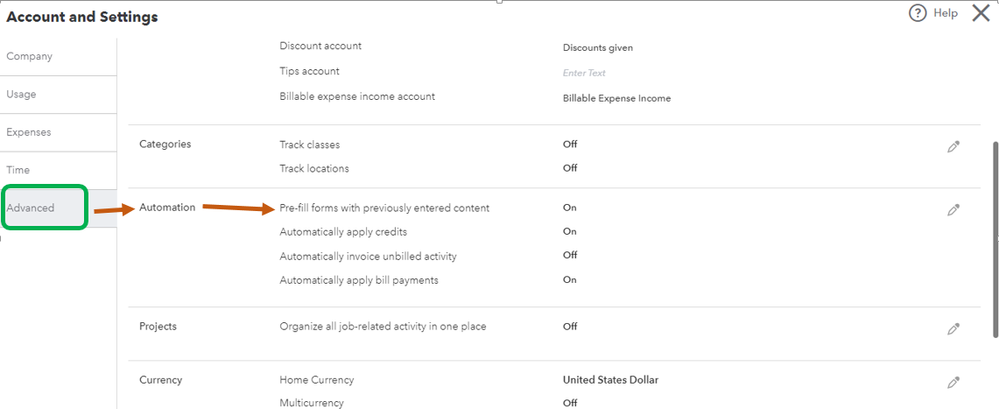The image size is (999, 409).
Task: Open the Company settings tab
Action: pos(29,57)
